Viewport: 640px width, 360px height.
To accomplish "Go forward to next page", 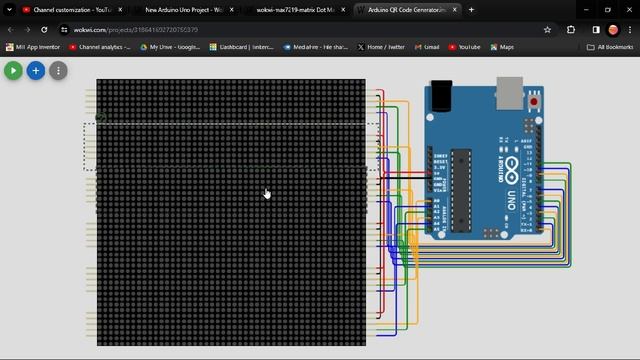I will pos(27,30).
